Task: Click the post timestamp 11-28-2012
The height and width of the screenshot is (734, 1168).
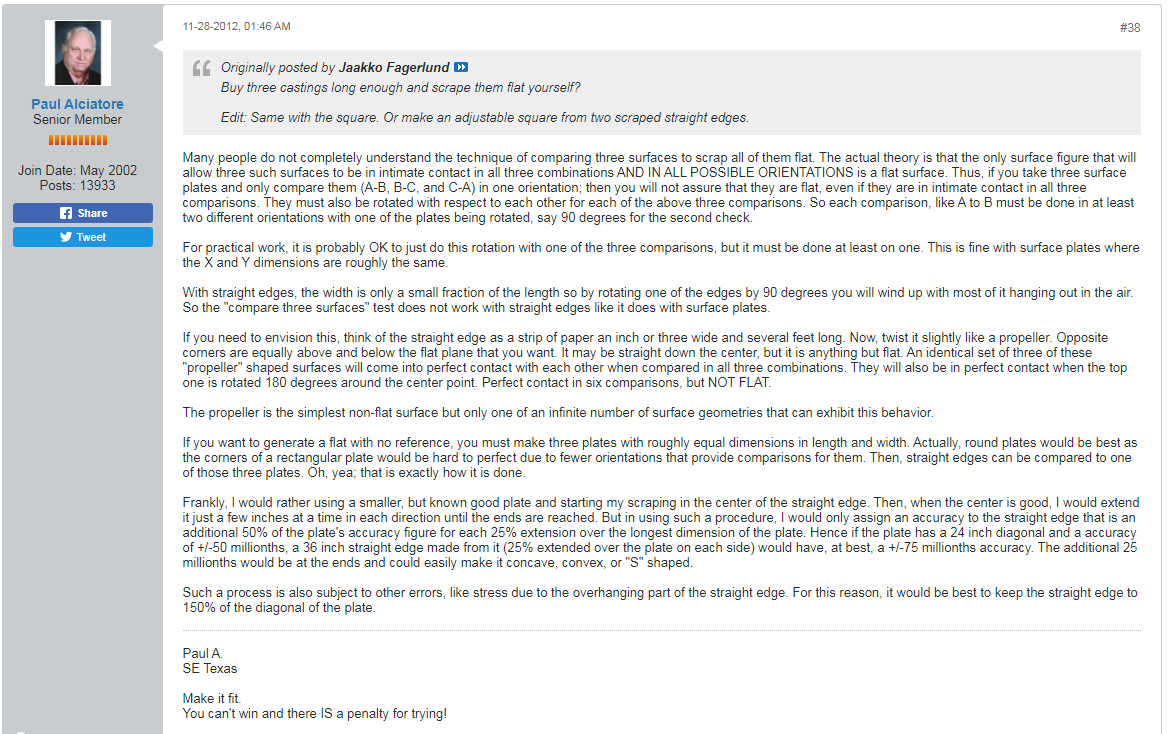Action: click(237, 26)
